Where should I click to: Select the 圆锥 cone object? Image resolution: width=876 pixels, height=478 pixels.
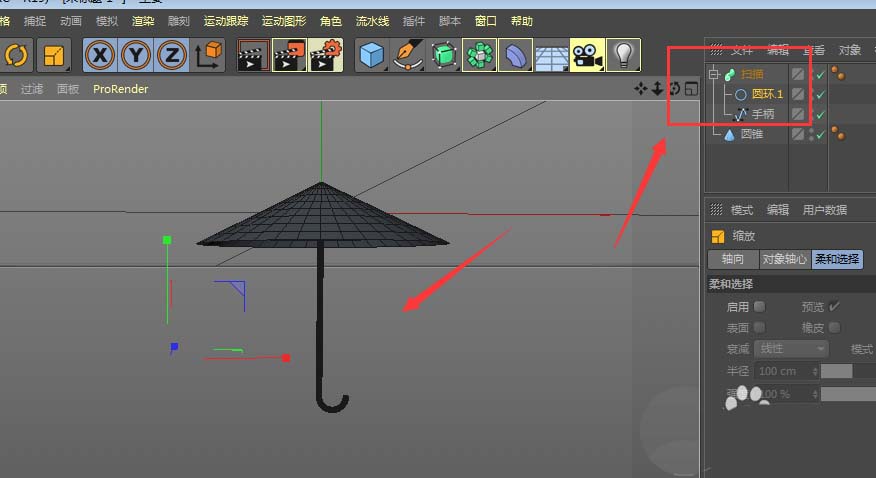(752, 134)
